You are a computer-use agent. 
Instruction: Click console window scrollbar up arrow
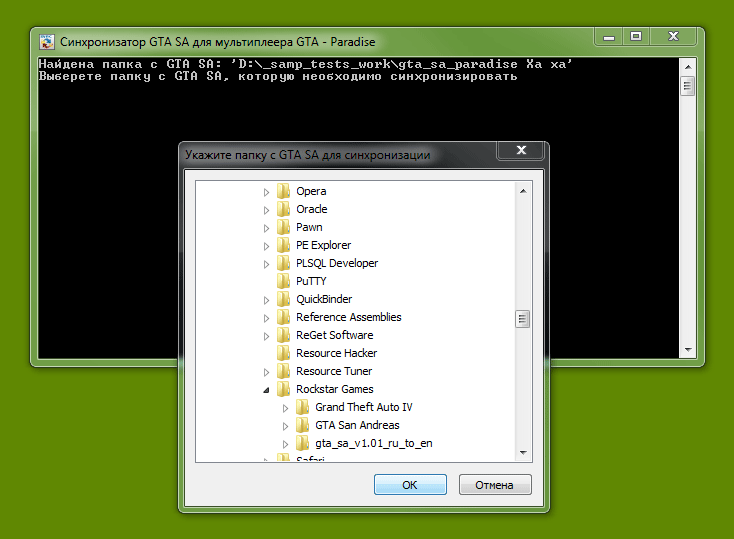[x=688, y=66]
